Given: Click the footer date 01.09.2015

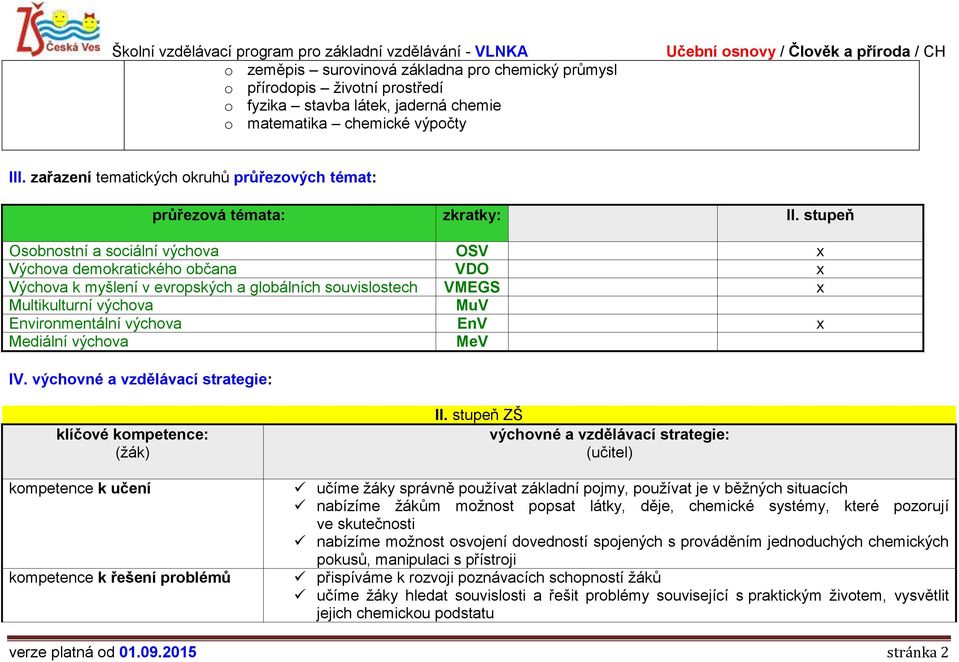Looking at the screenshot, I should click(158, 652).
